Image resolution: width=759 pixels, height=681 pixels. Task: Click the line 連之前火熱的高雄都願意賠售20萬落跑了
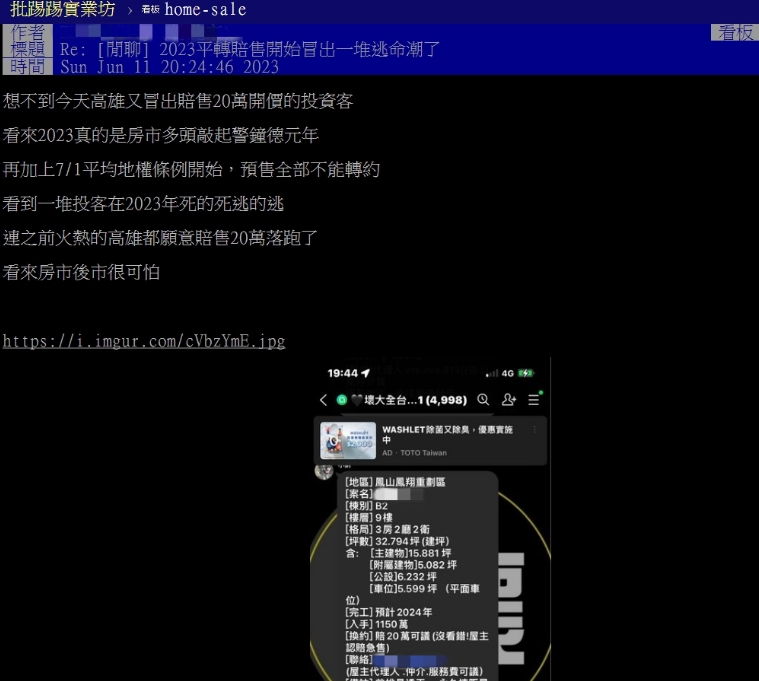(x=160, y=238)
